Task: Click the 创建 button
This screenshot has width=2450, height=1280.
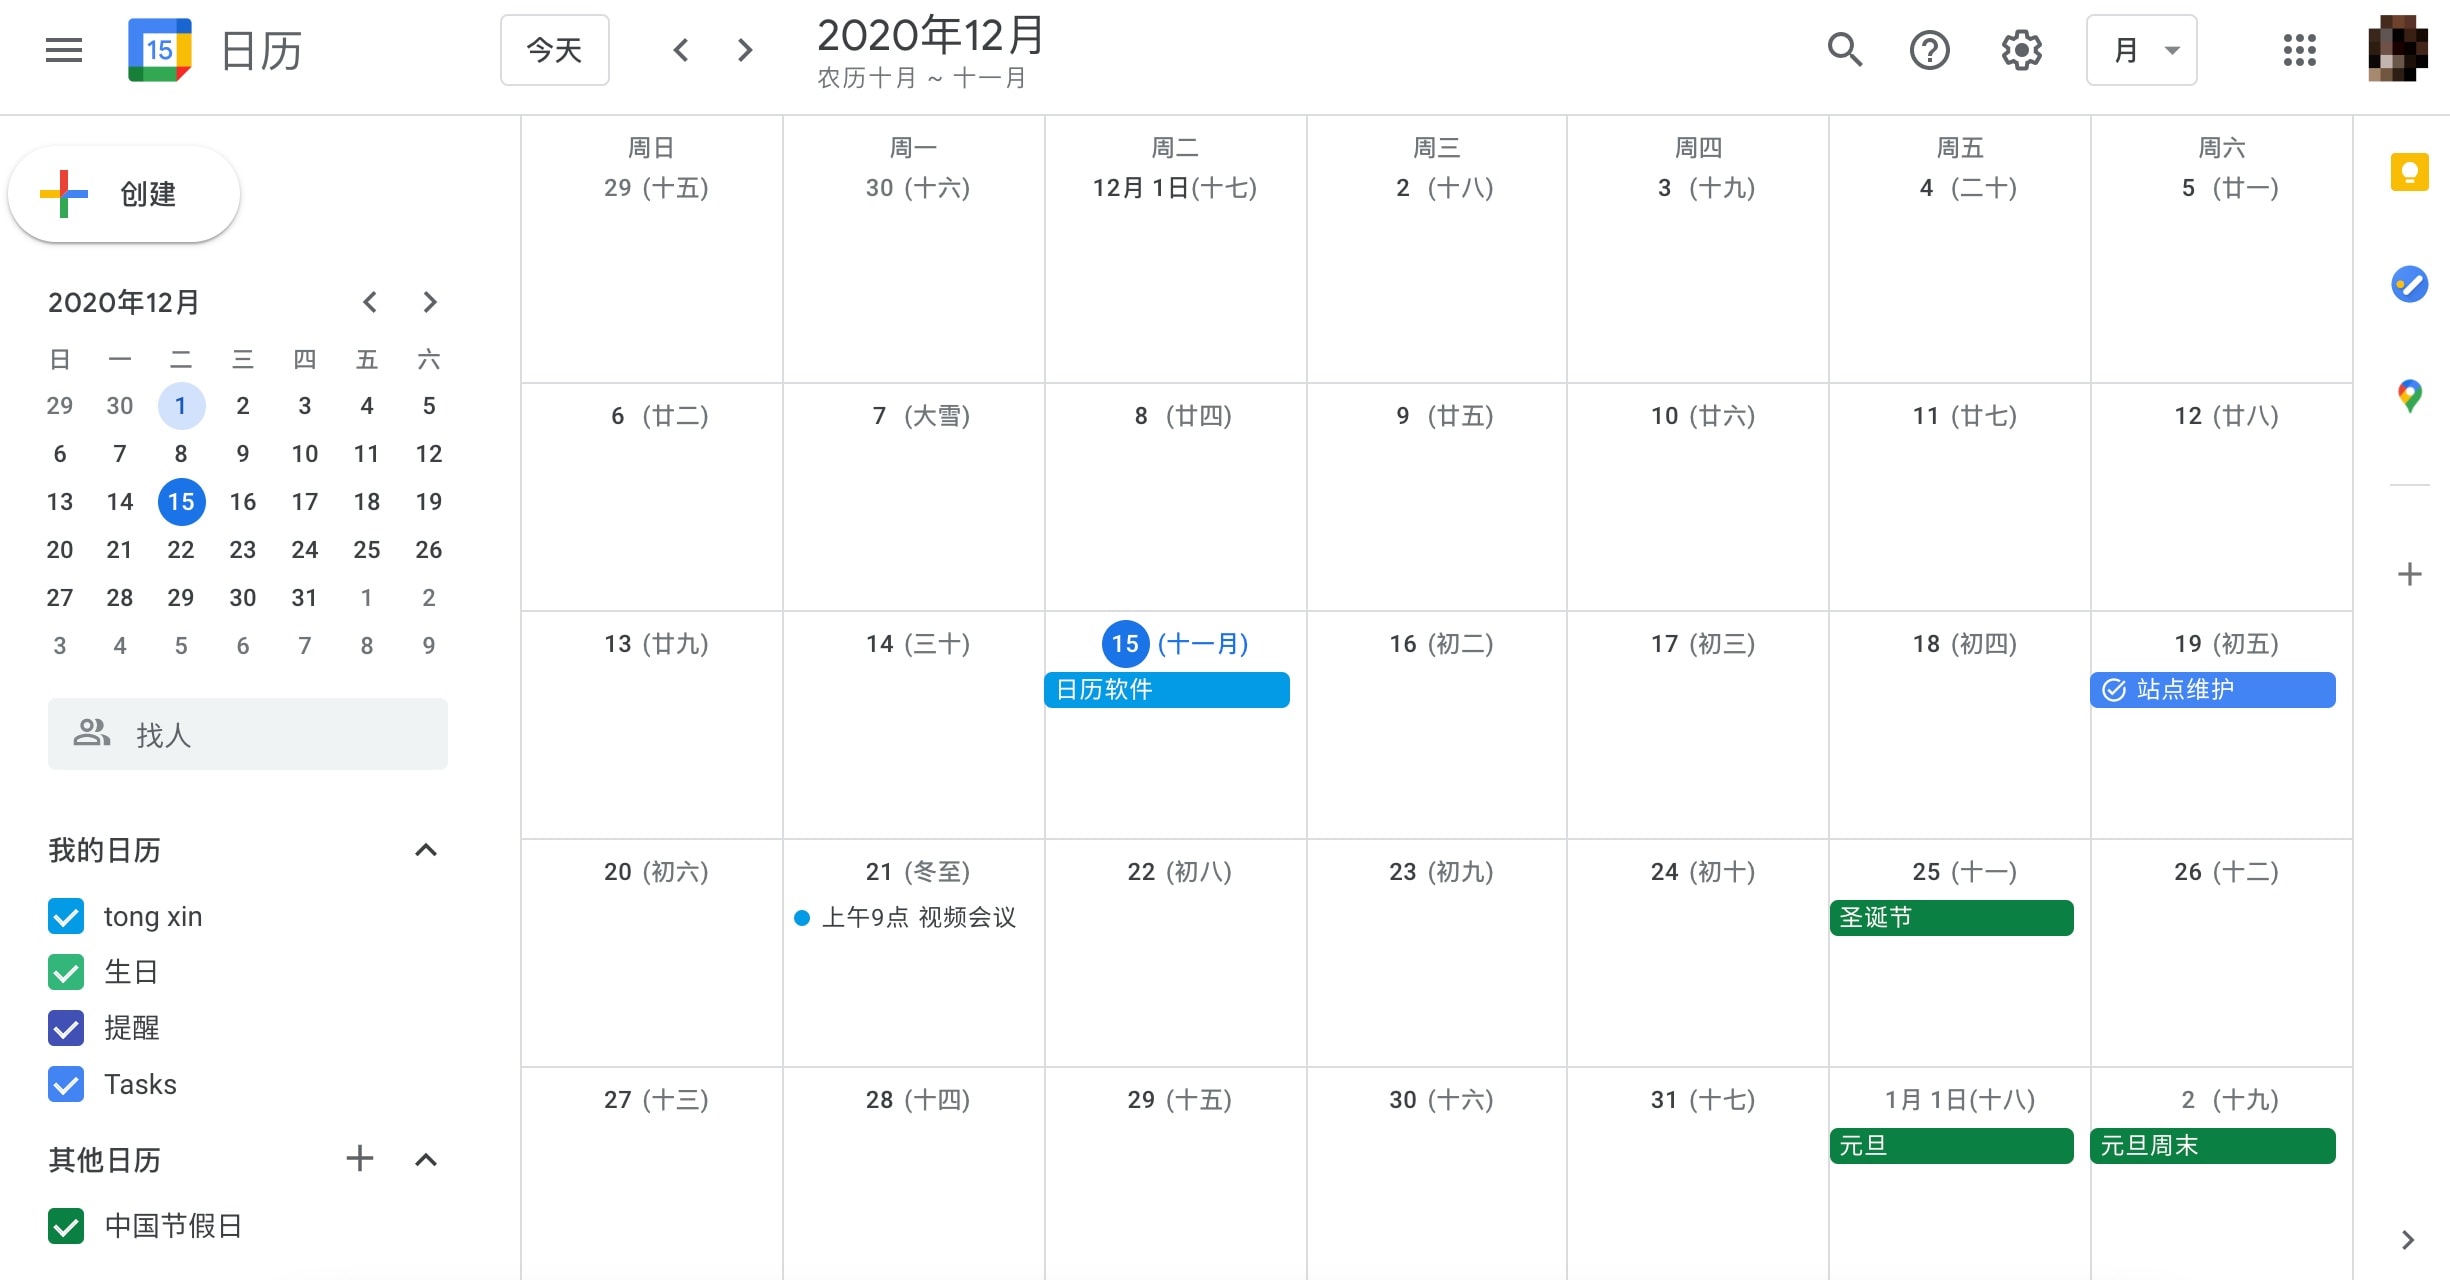Action: (x=124, y=194)
